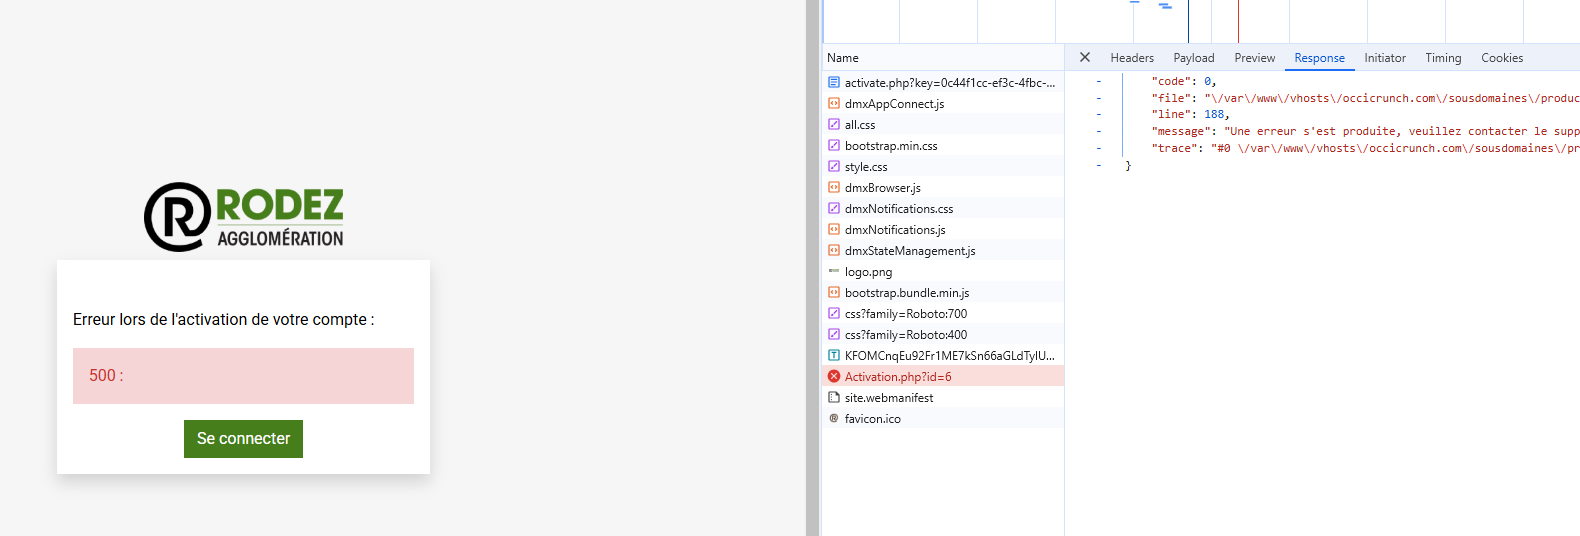Click the red error icon beside Activation.php?id=6
This screenshot has height=536, width=1580.
(x=834, y=376)
